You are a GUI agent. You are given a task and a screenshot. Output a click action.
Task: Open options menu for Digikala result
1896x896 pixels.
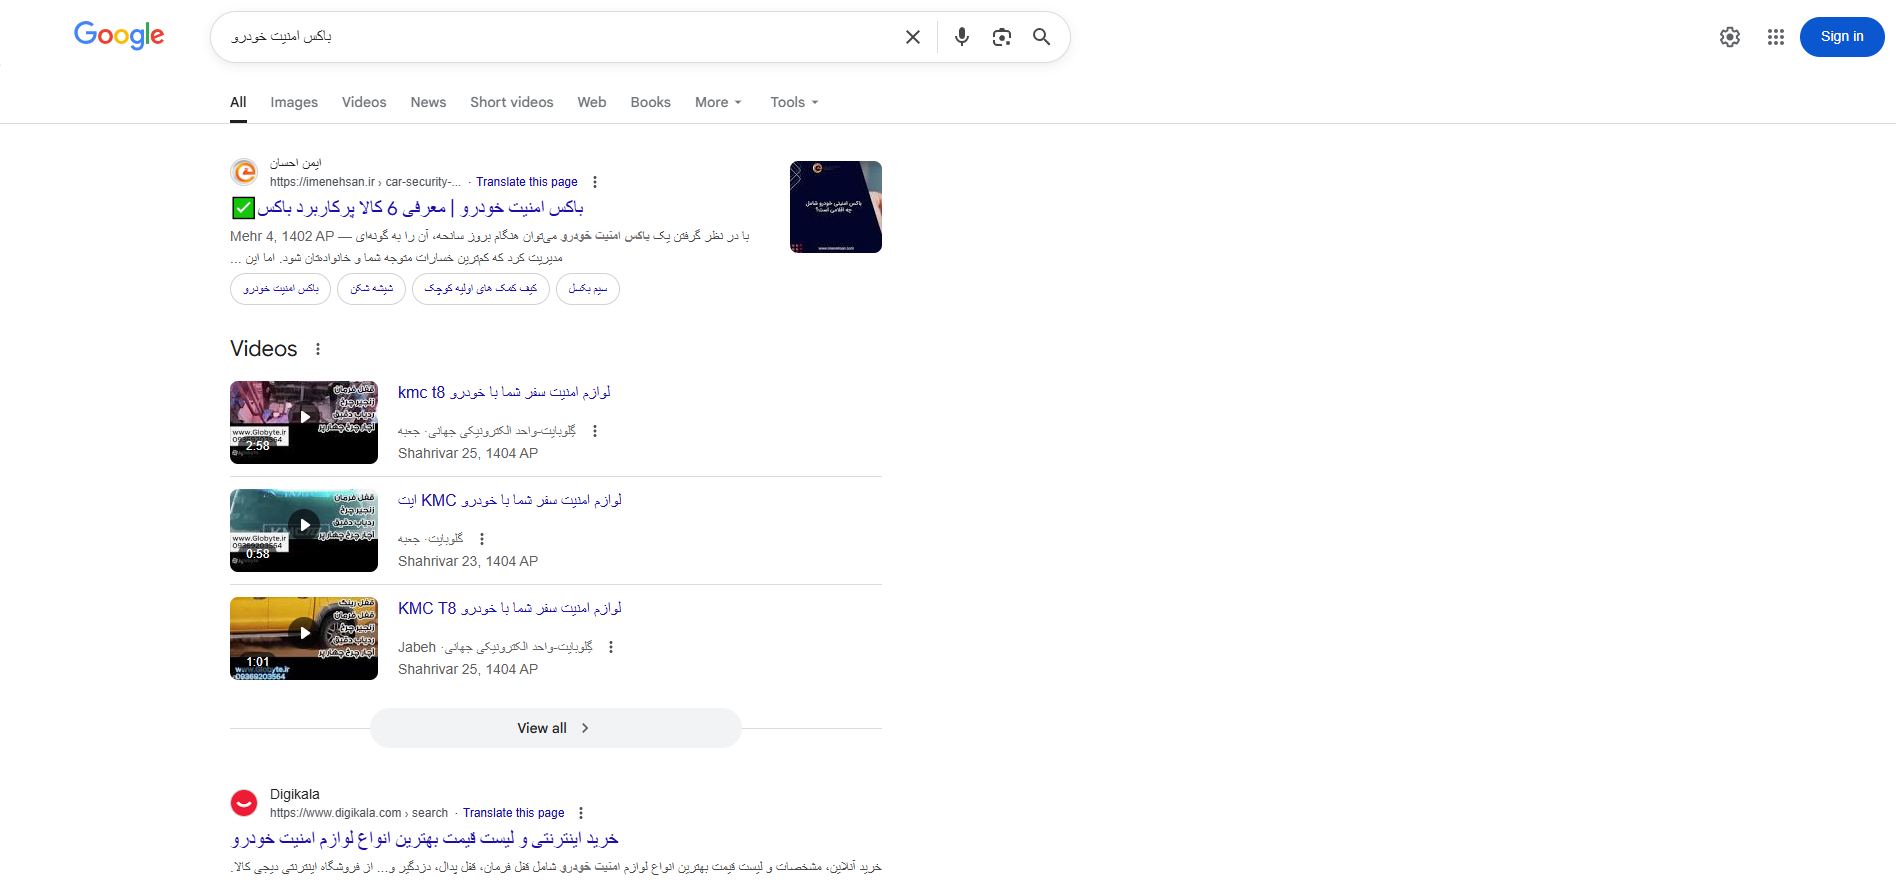581,813
